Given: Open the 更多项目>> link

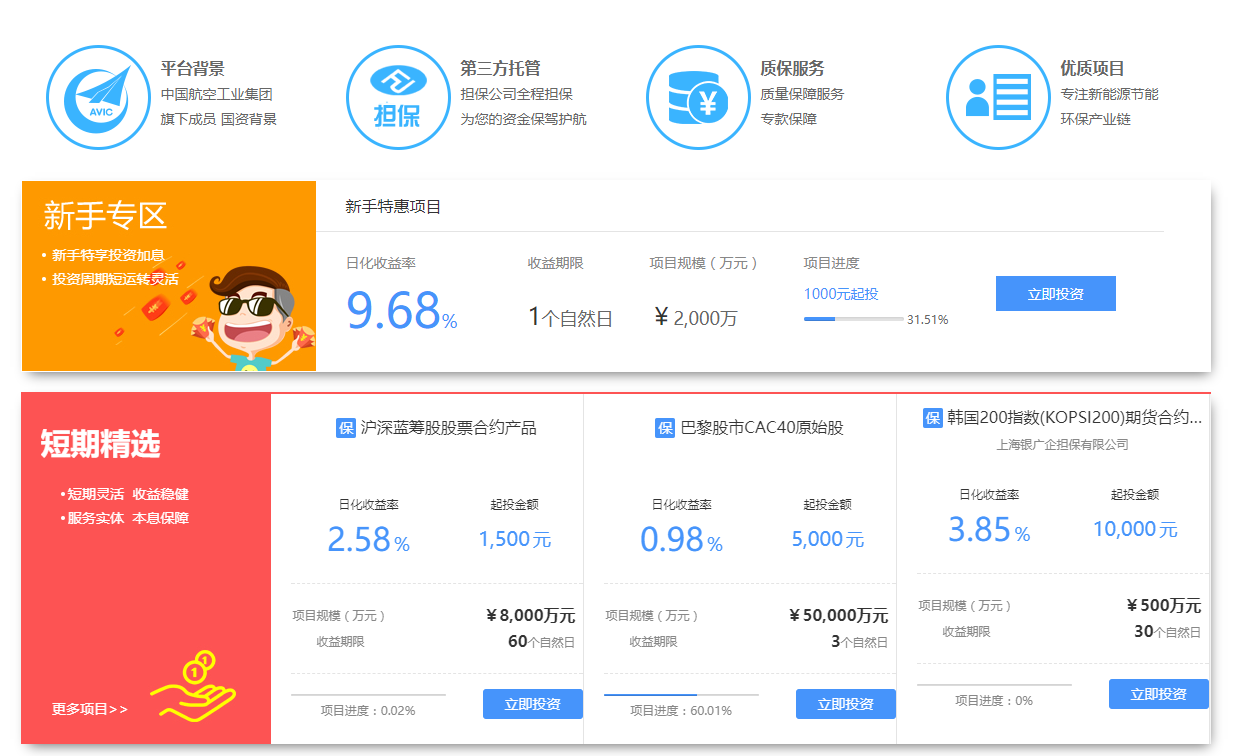Looking at the screenshot, I should pyautogui.click(x=90, y=709).
